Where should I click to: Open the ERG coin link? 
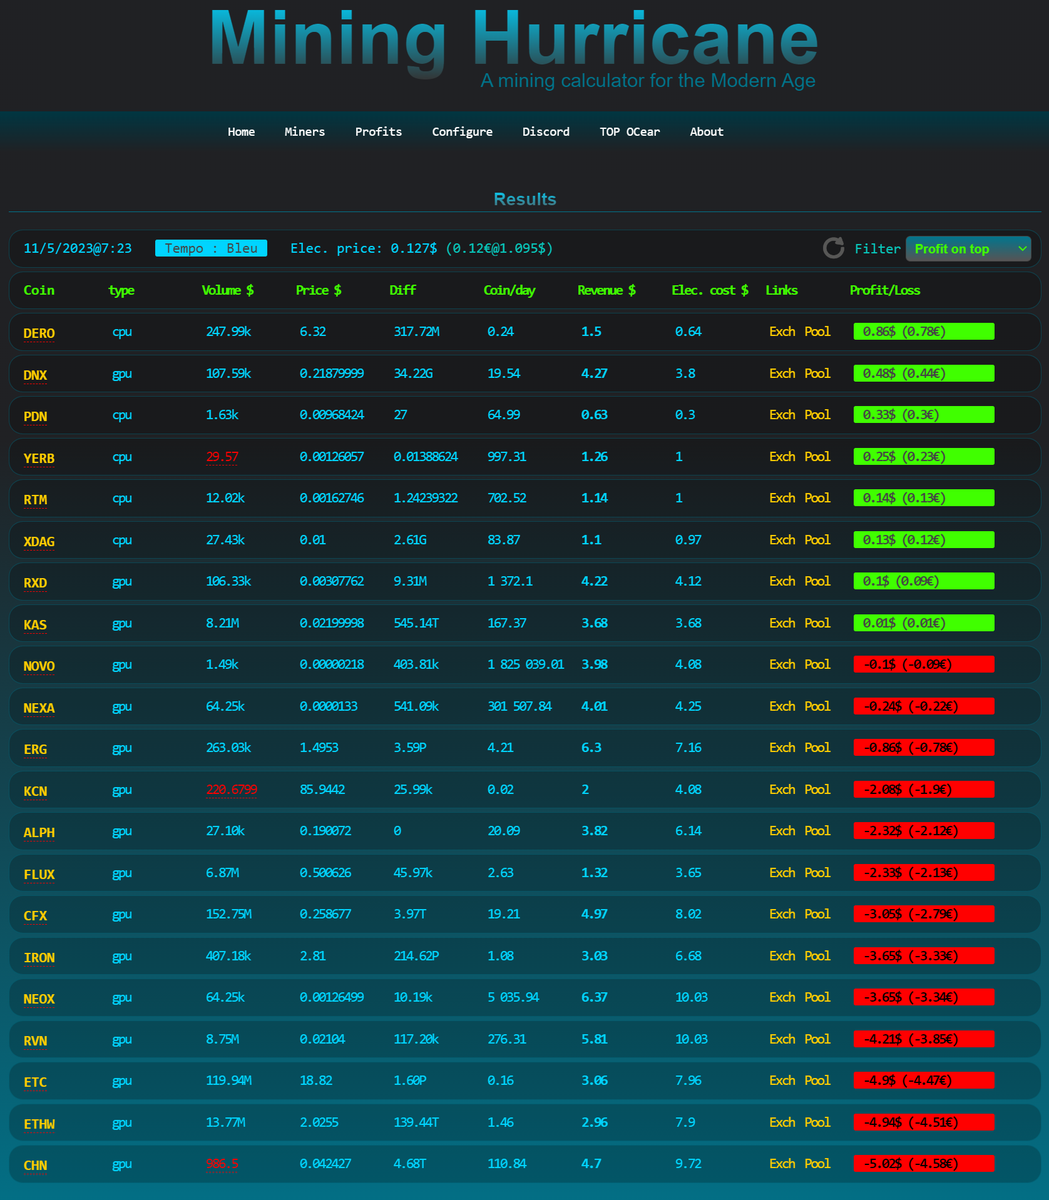pos(35,749)
